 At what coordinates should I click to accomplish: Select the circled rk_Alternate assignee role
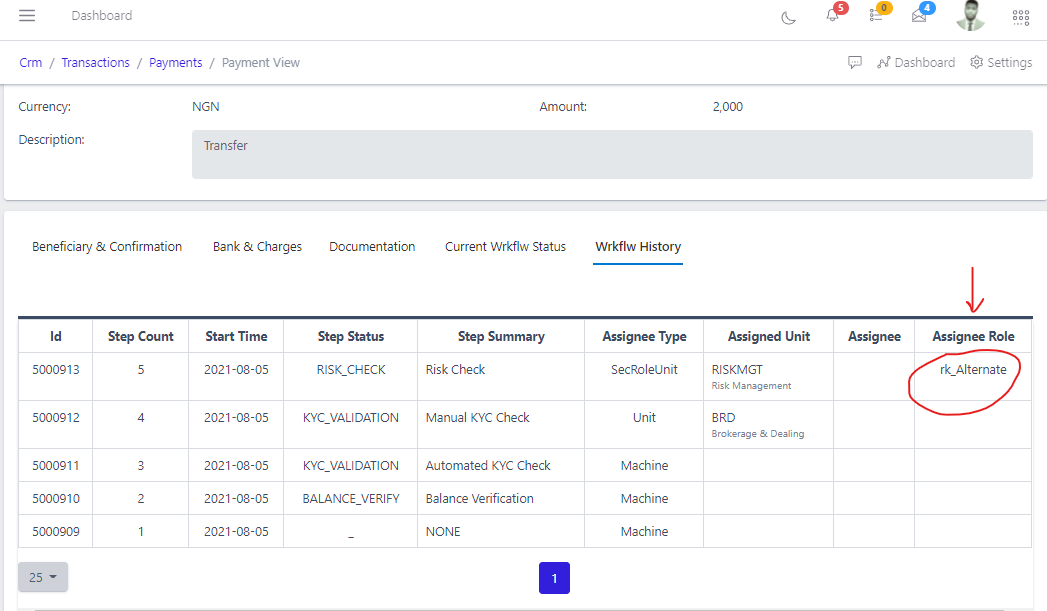pos(973,369)
